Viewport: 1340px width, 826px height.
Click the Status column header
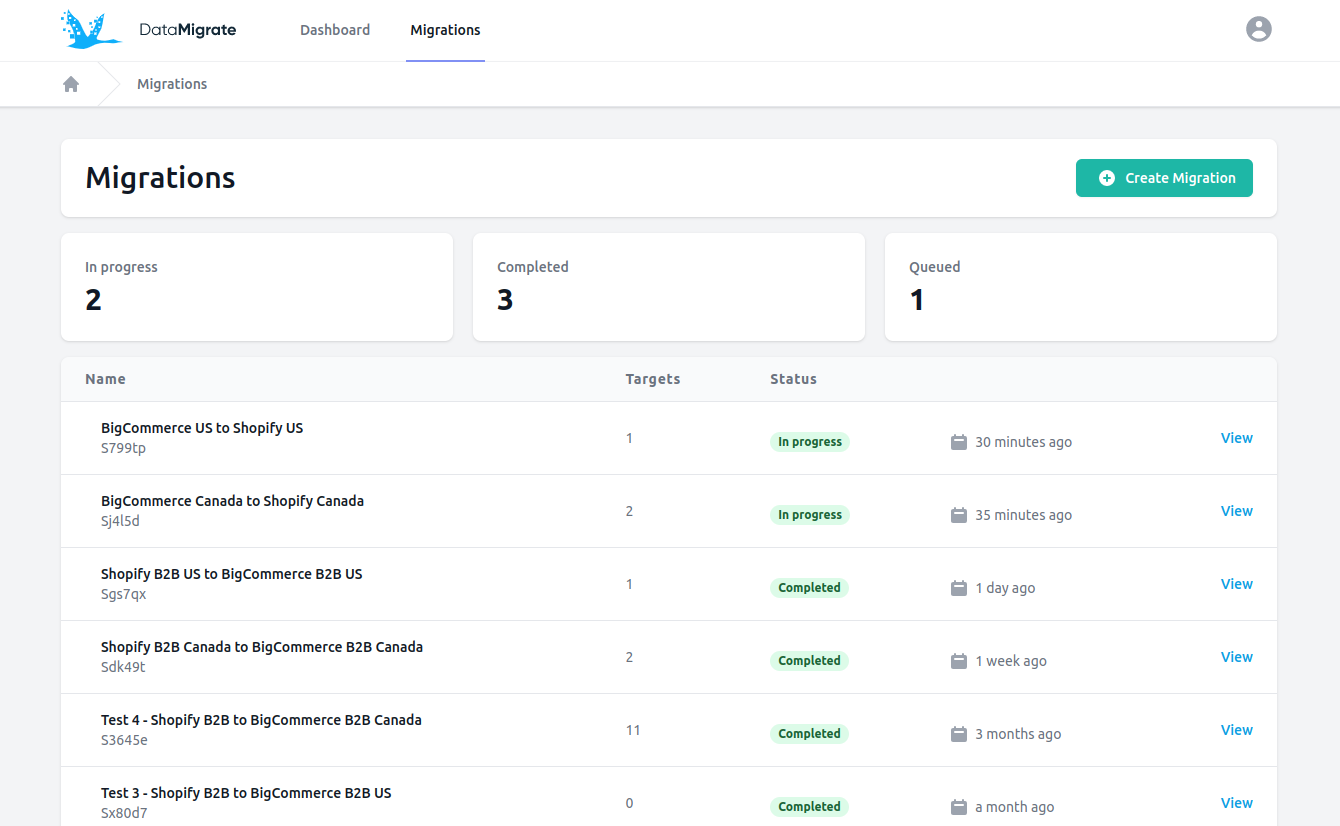[793, 379]
